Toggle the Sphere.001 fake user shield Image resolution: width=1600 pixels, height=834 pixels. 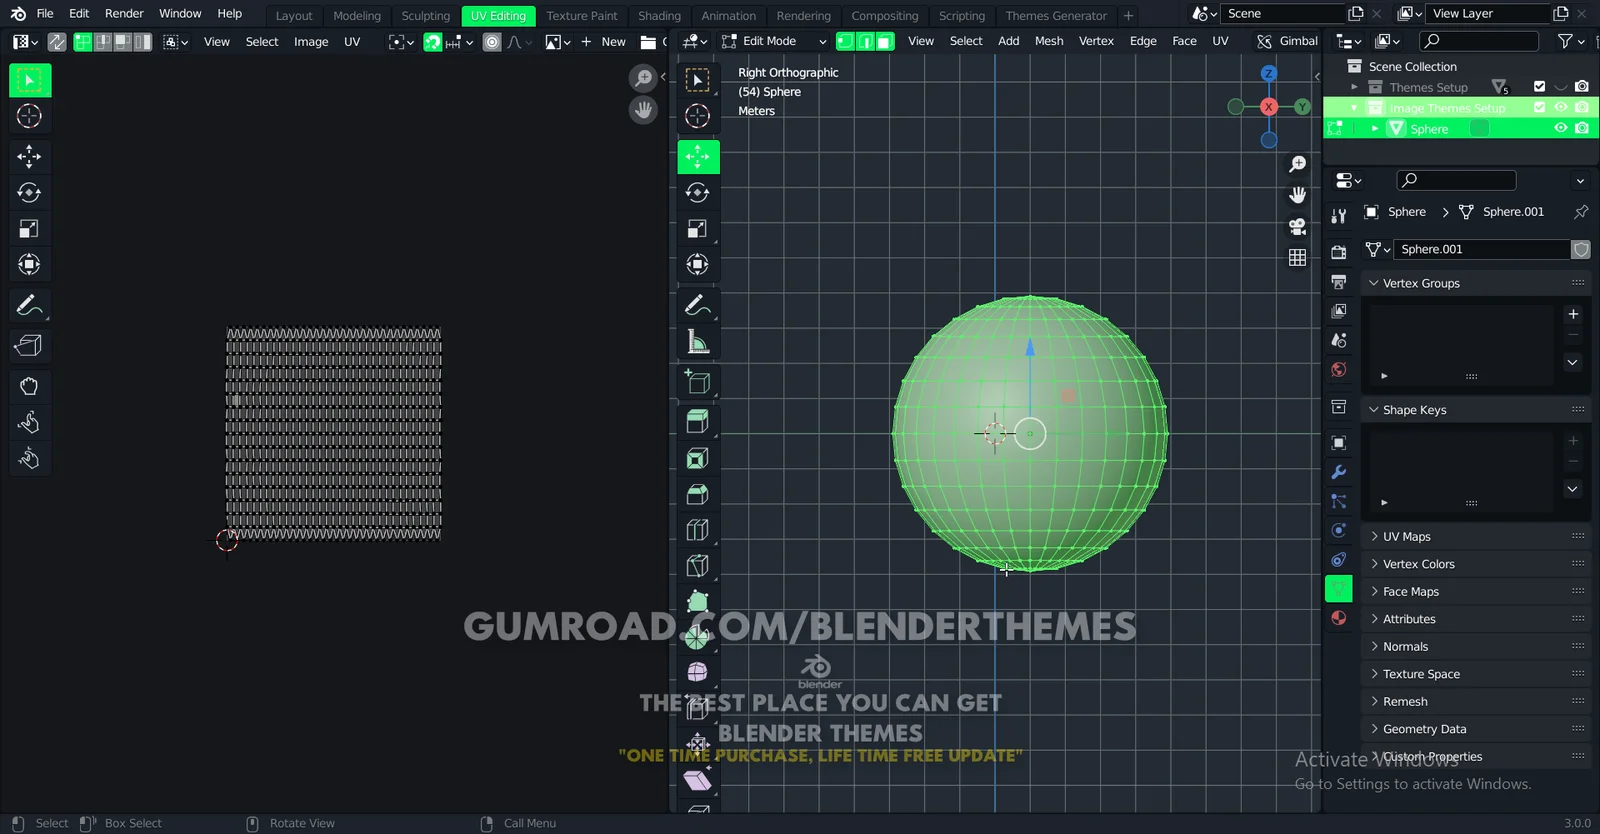1581,249
